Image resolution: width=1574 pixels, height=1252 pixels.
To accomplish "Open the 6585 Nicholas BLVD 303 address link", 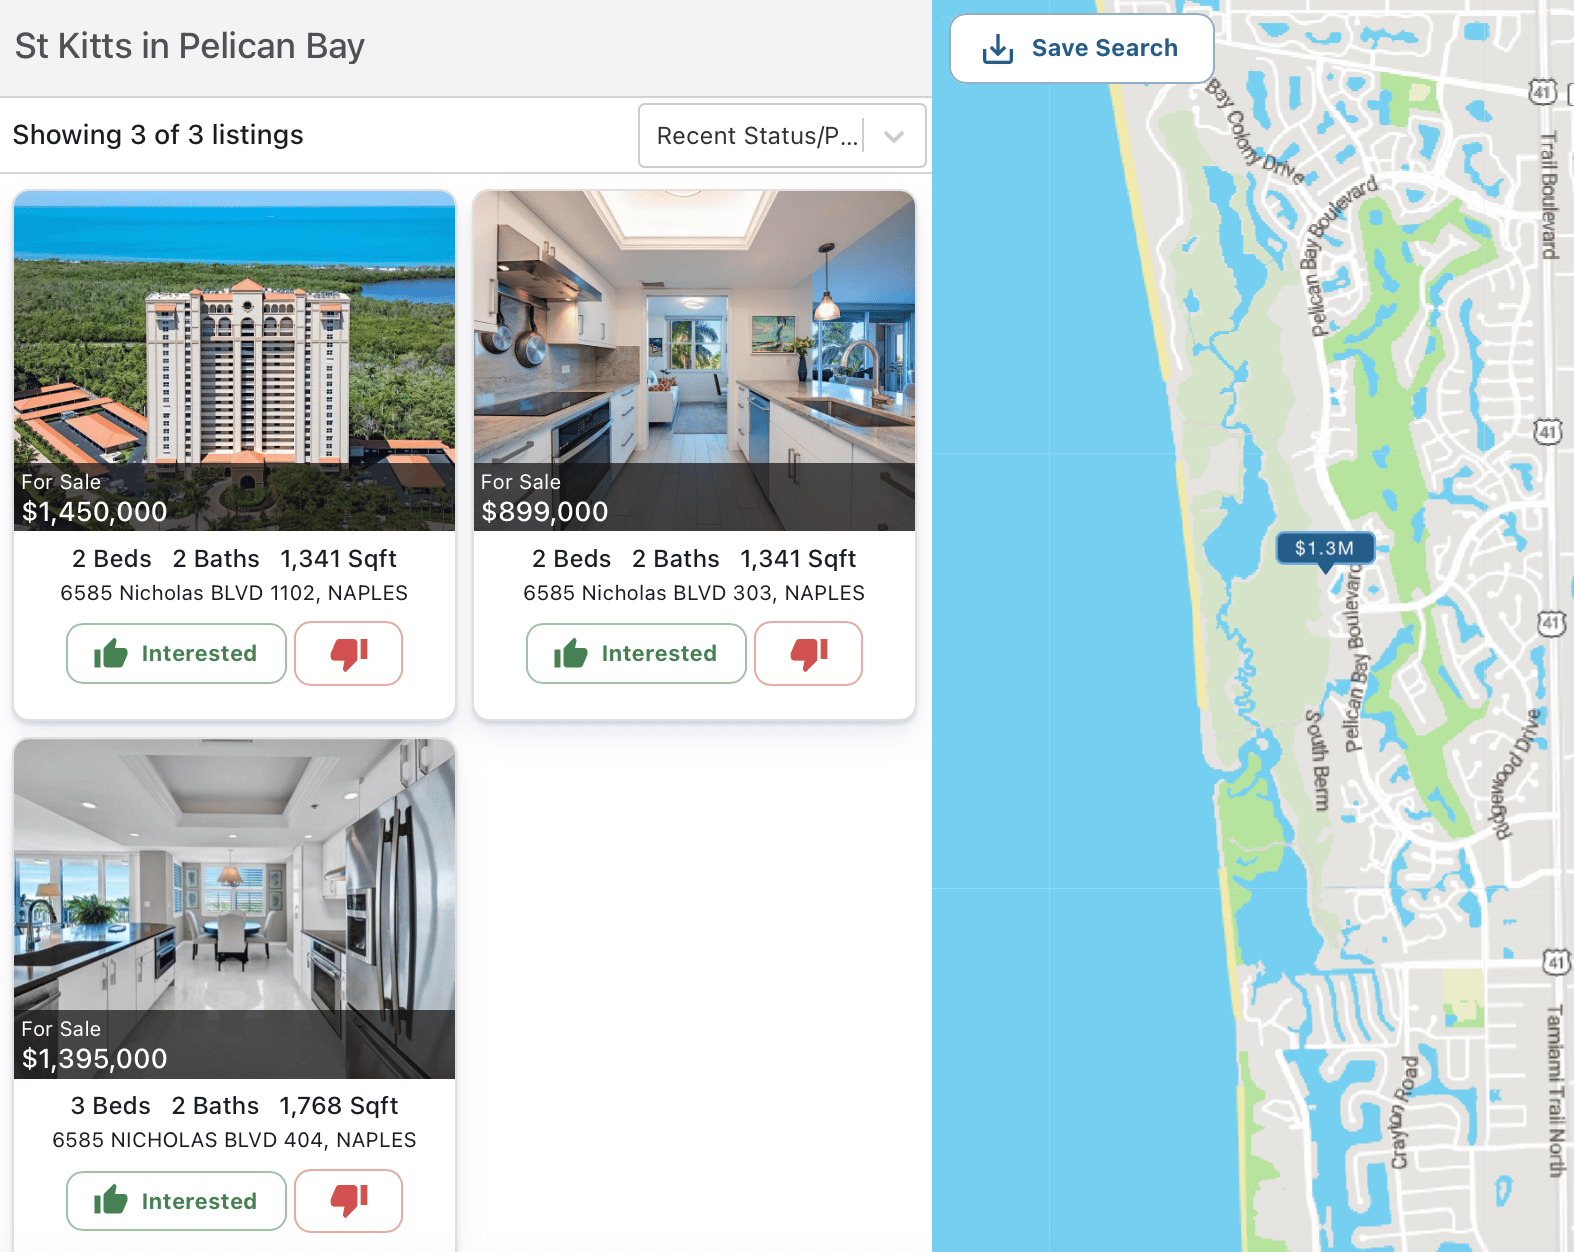I will 694,593.
